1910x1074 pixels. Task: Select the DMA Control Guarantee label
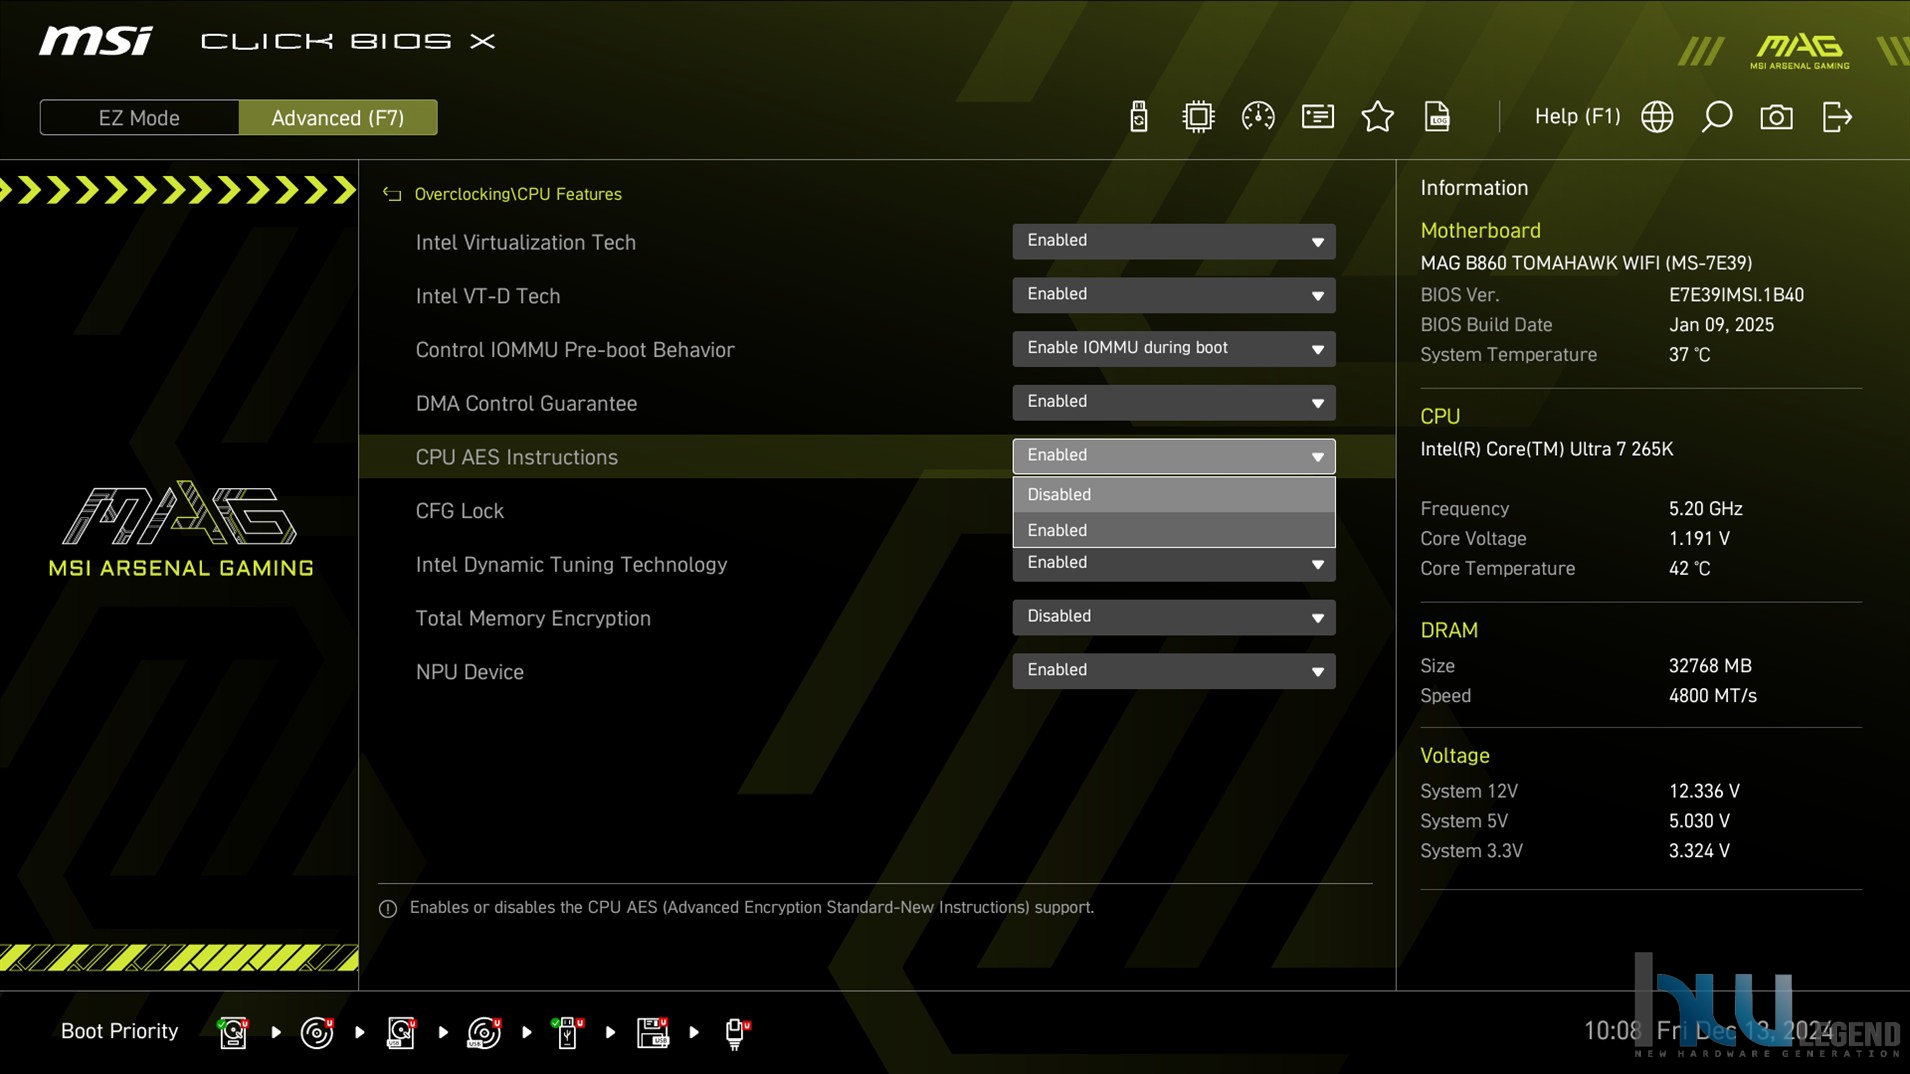(x=526, y=404)
